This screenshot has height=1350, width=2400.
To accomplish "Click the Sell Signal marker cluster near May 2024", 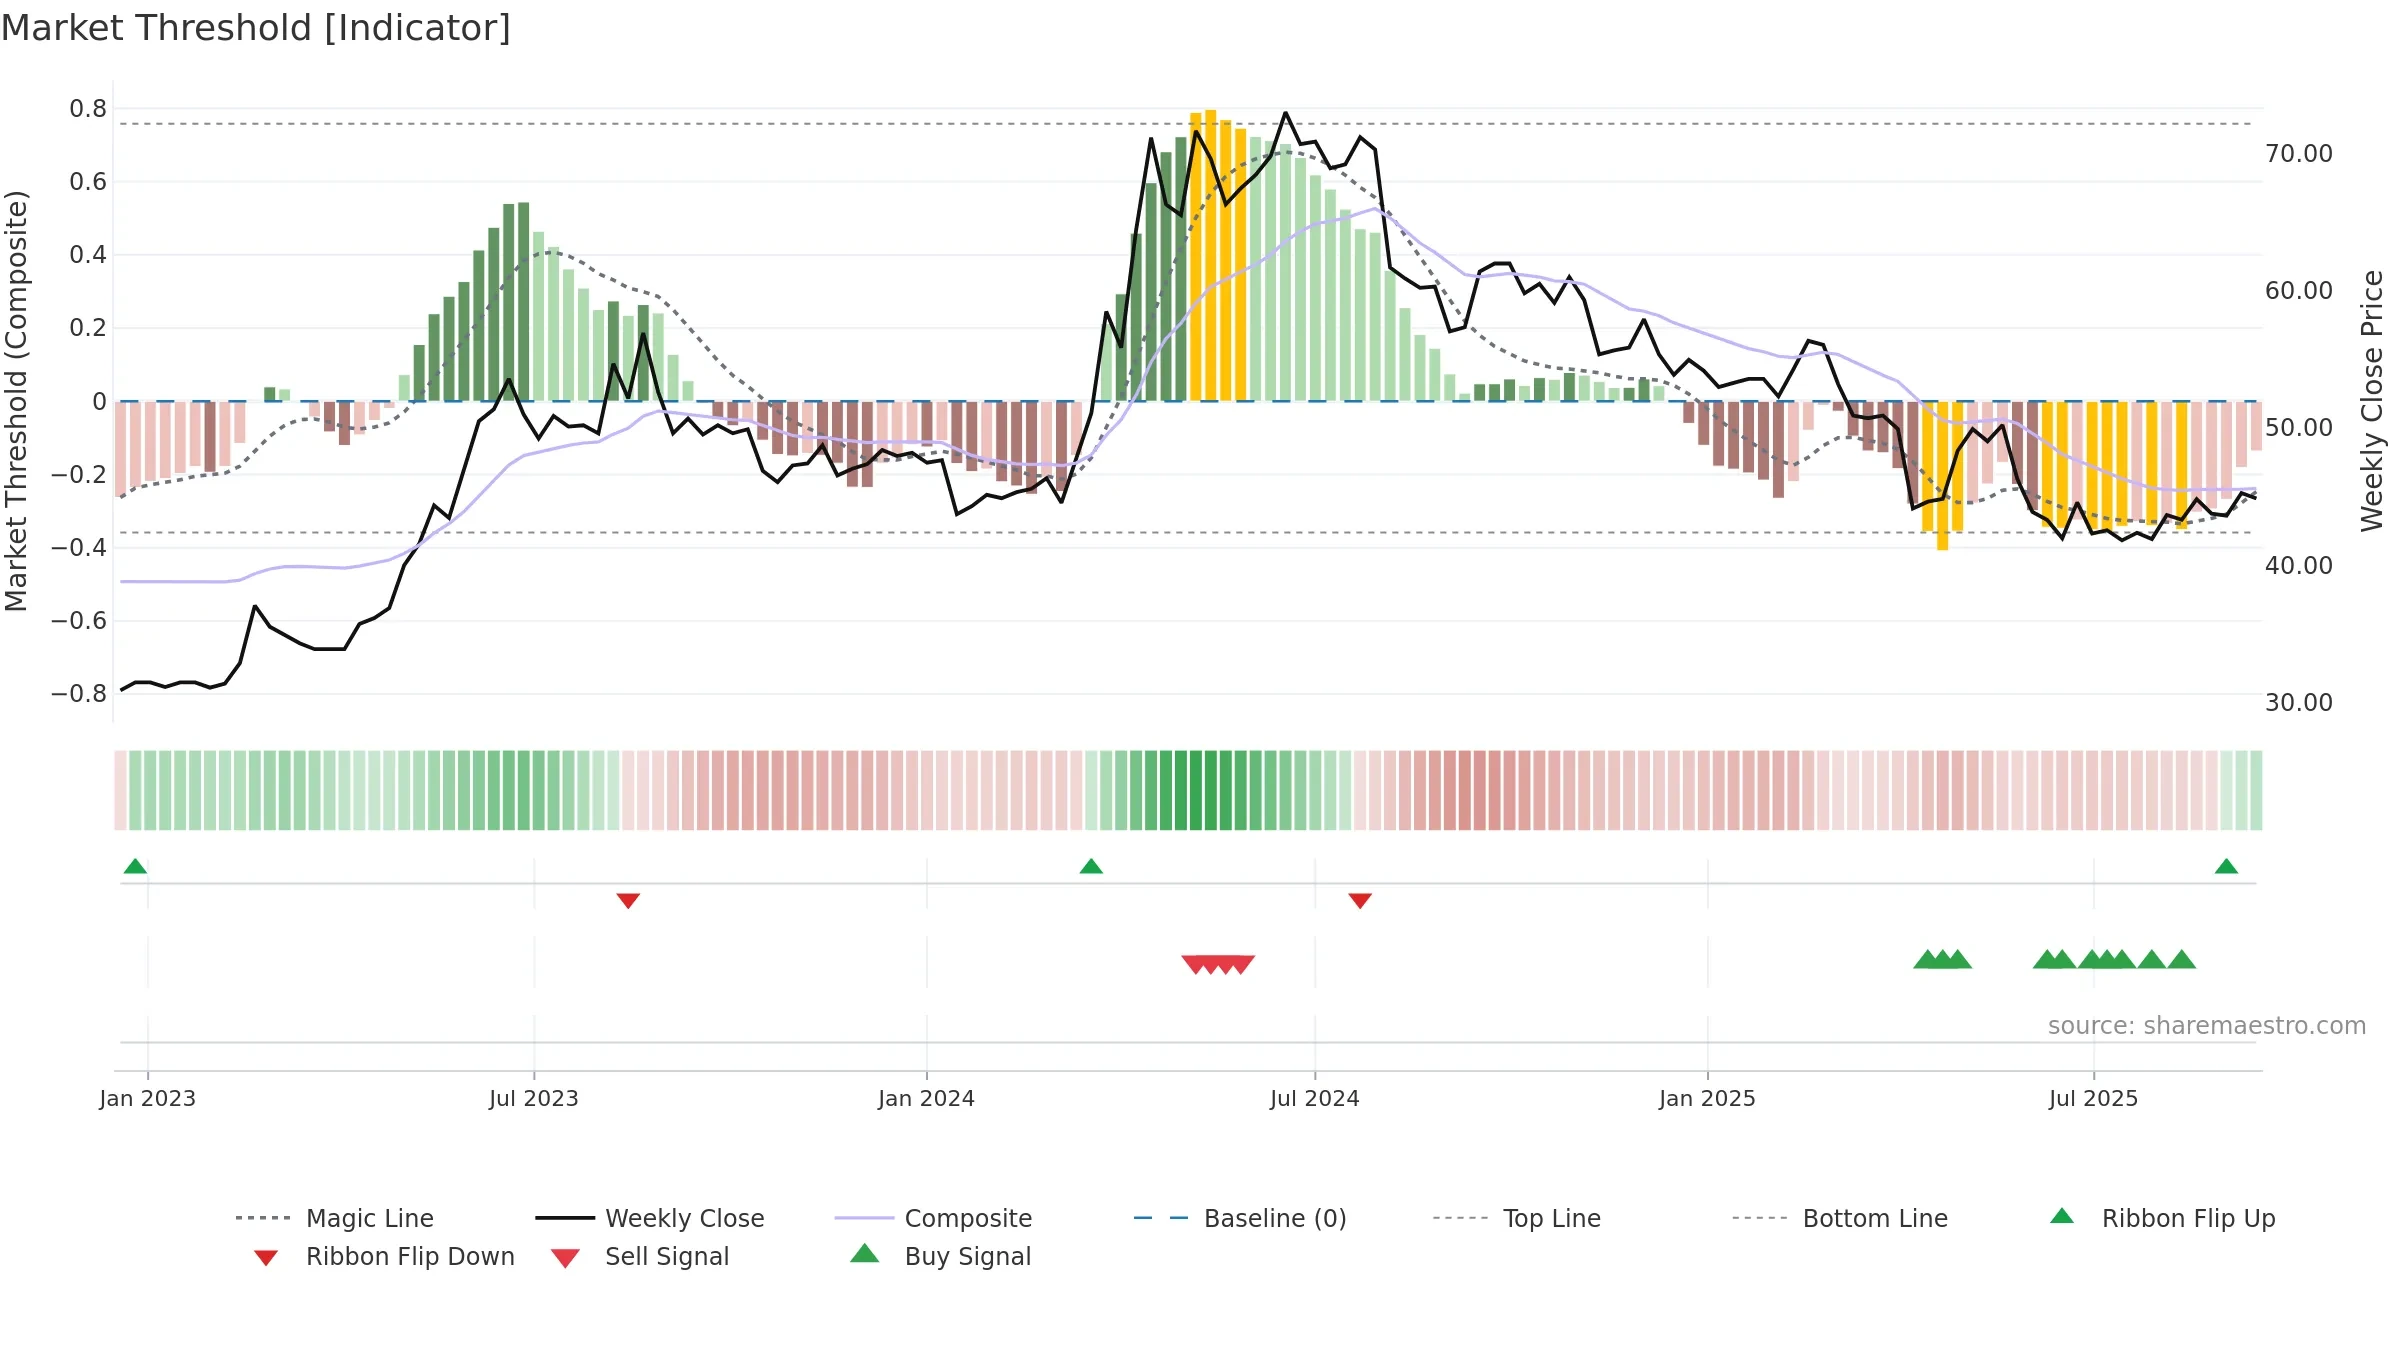I will tap(1218, 964).
